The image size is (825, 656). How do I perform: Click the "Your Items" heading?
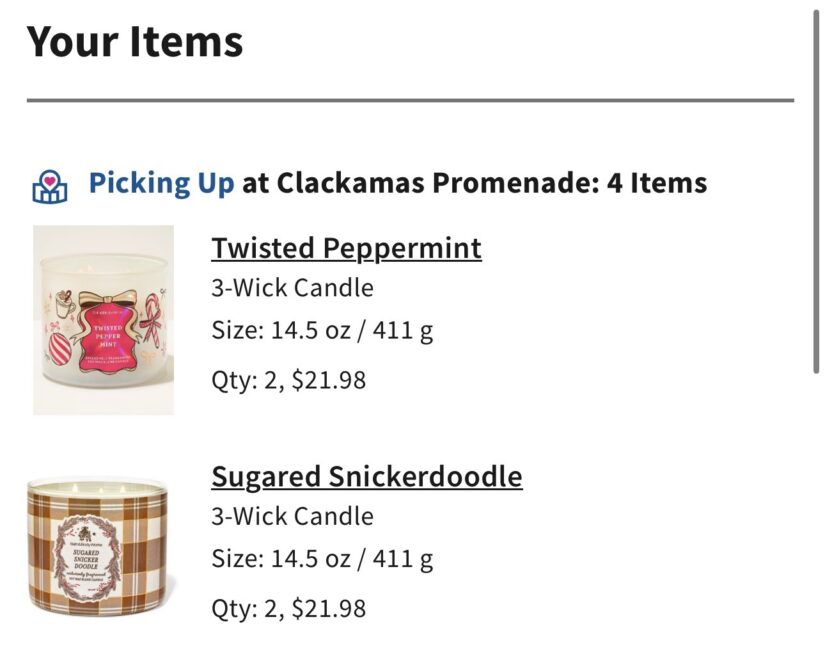point(135,42)
